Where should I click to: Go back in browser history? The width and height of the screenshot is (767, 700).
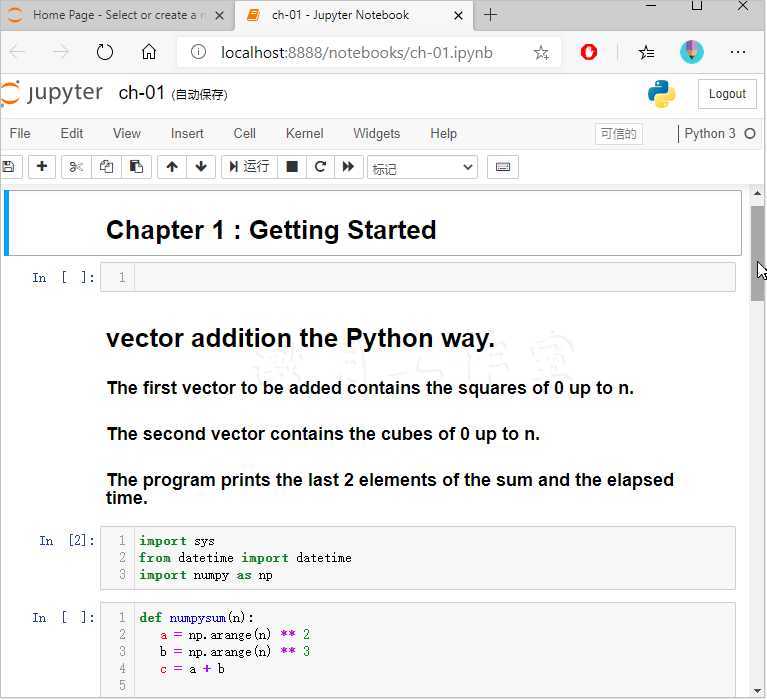pos(18,51)
